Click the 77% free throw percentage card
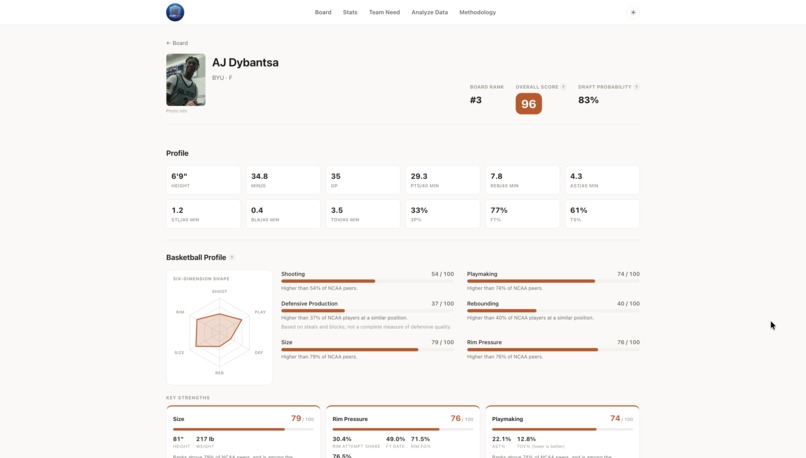 click(522, 214)
